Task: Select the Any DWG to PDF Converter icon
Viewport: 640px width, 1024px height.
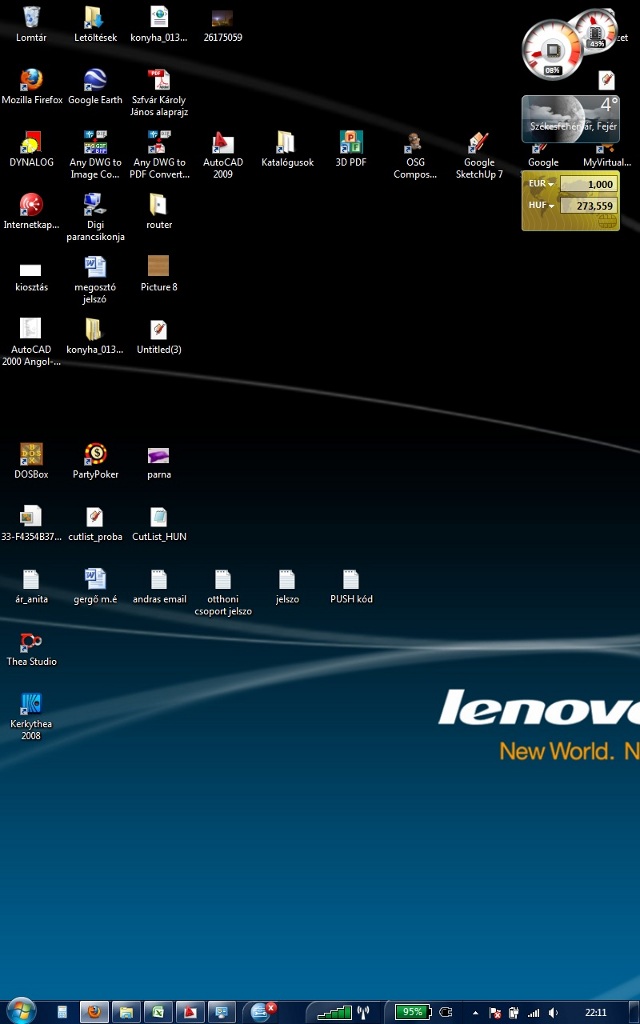Action: [159, 155]
